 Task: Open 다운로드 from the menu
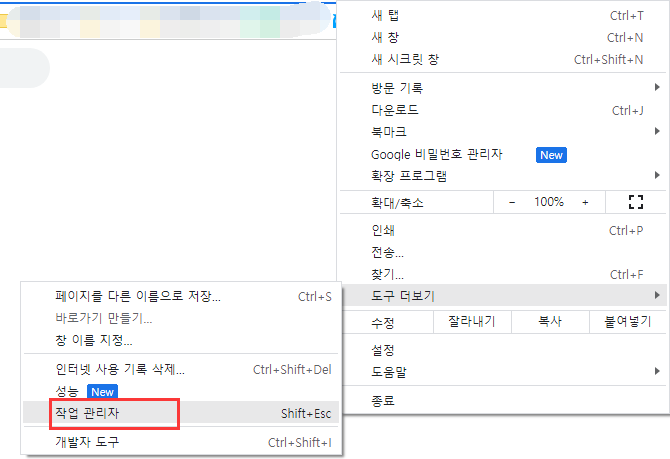(394, 110)
